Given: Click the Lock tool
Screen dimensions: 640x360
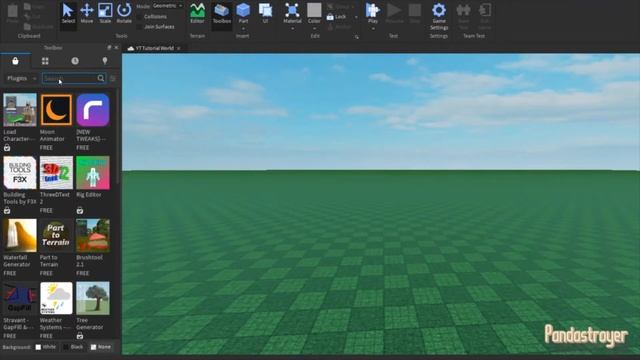Looking at the screenshot, I should click(337, 17).
